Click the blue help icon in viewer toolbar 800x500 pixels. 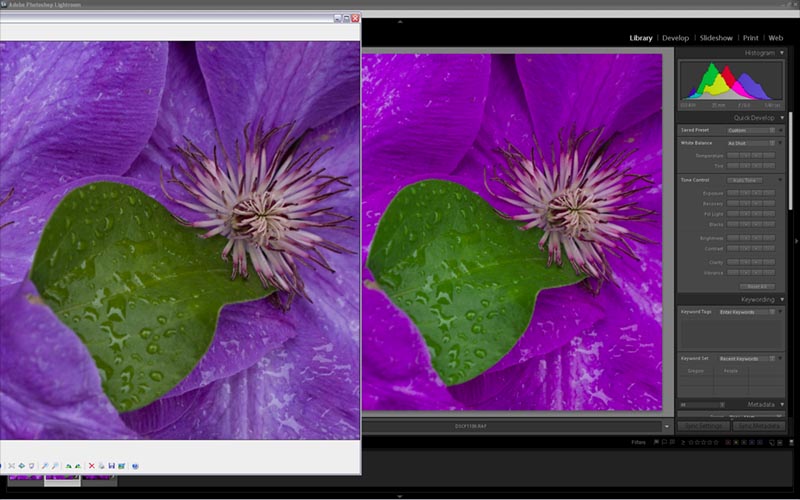tap(135, 466)
